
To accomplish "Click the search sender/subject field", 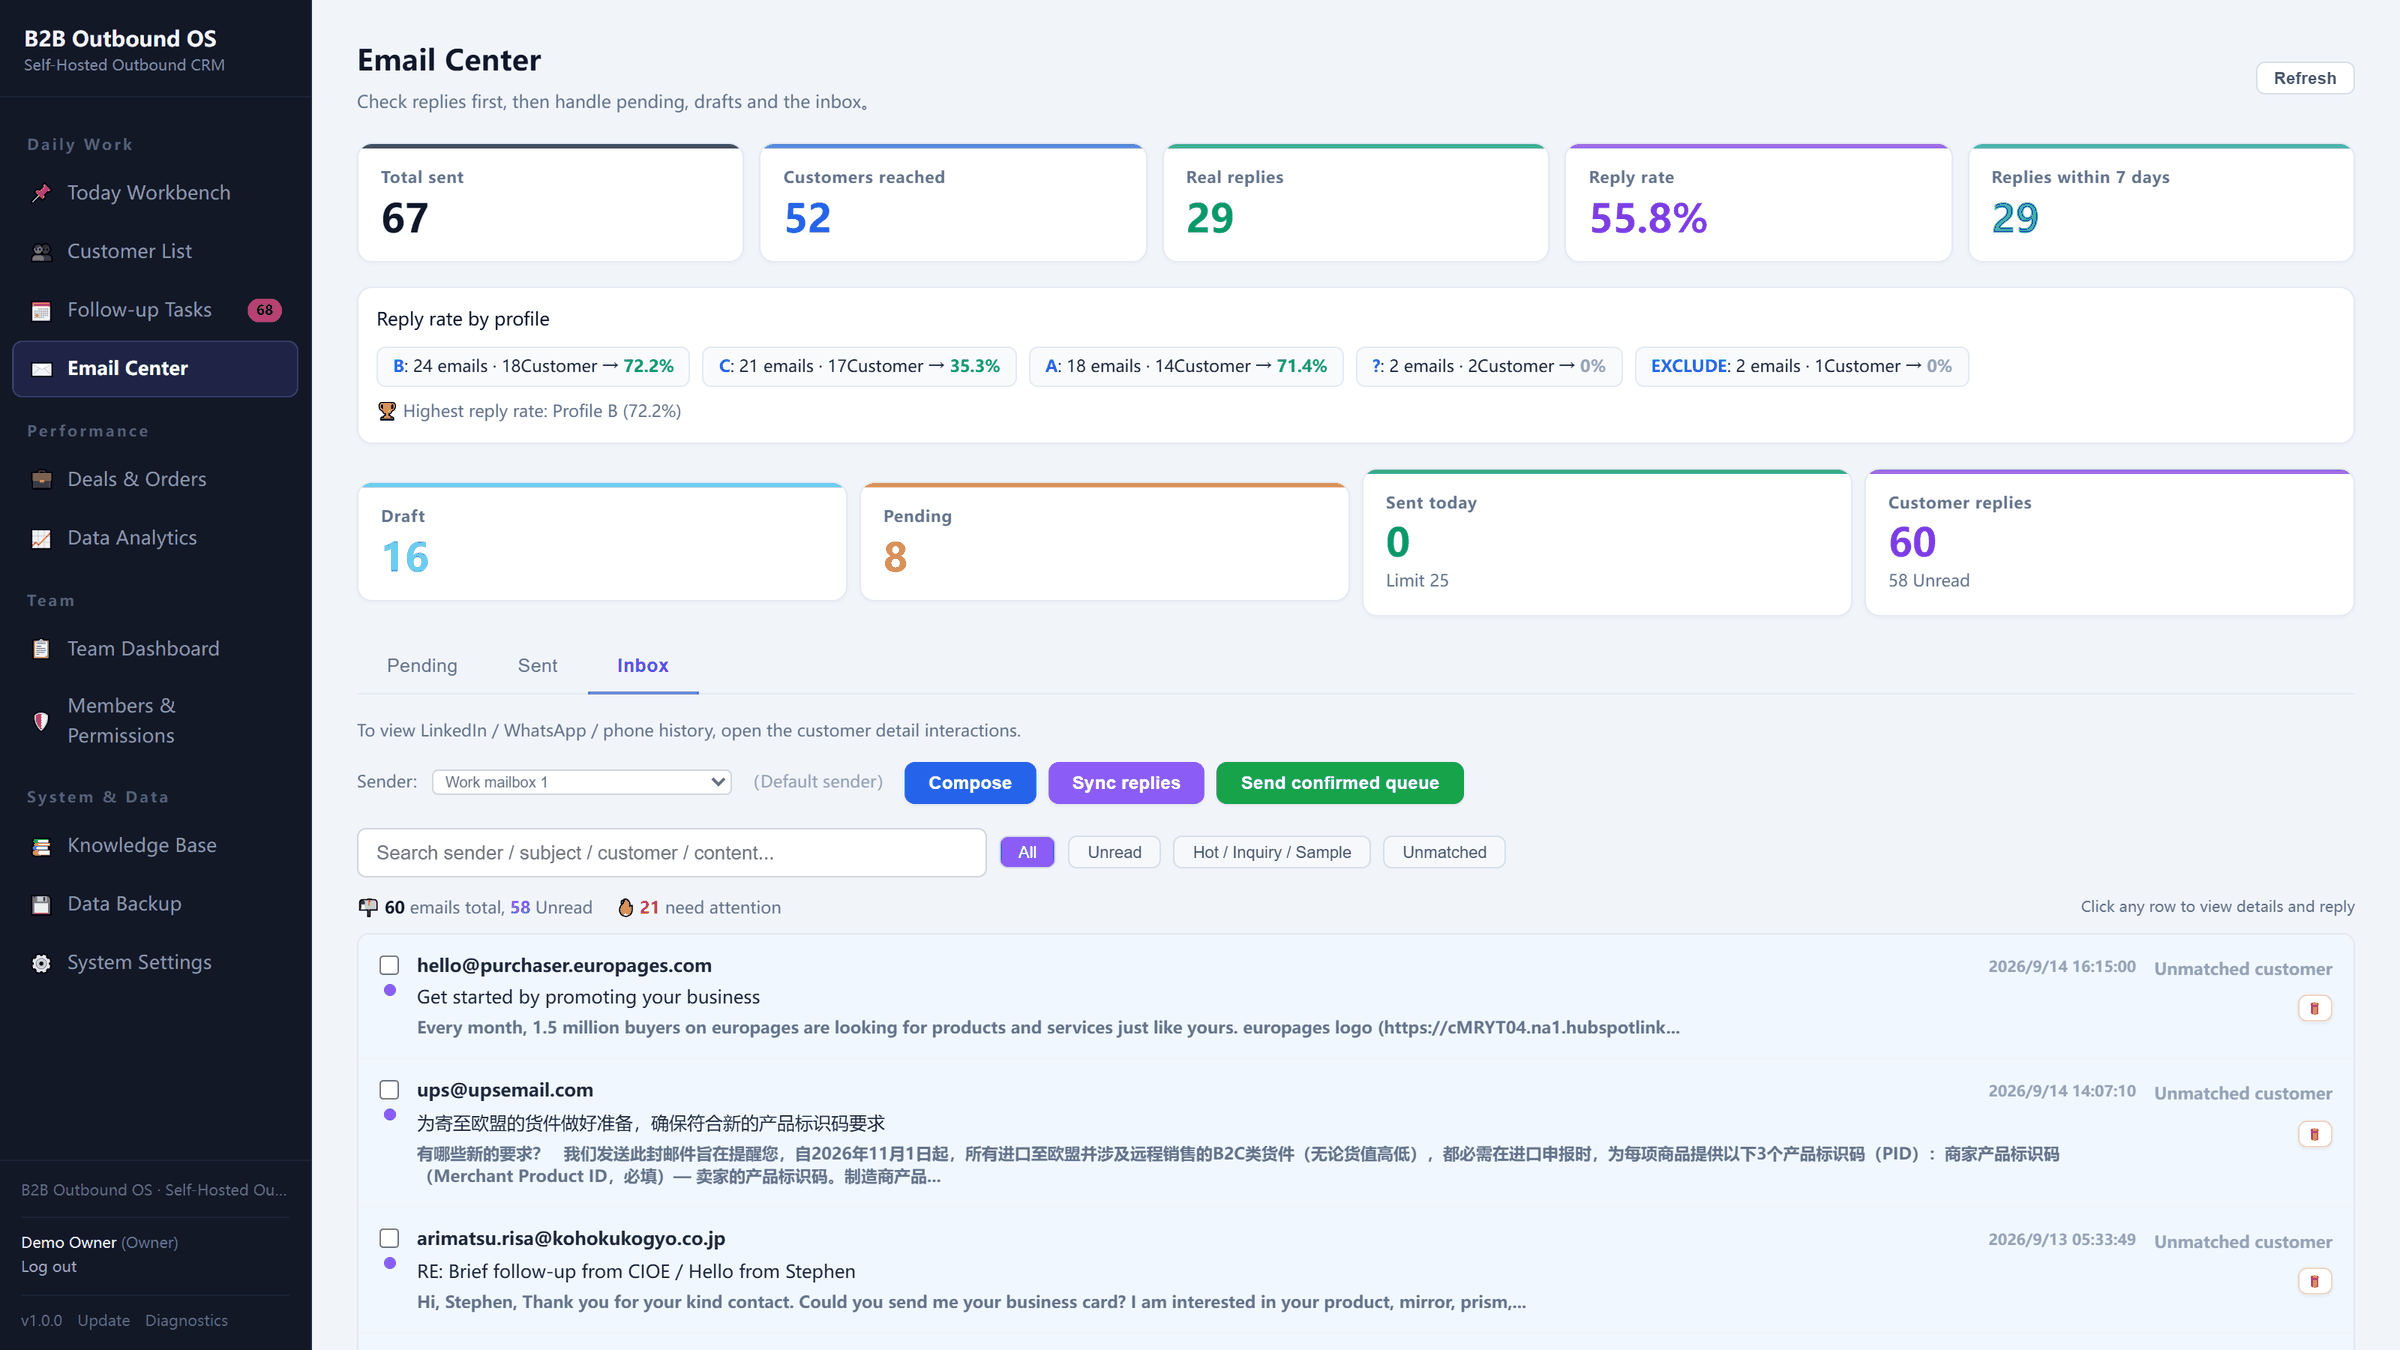I will 671,853.
